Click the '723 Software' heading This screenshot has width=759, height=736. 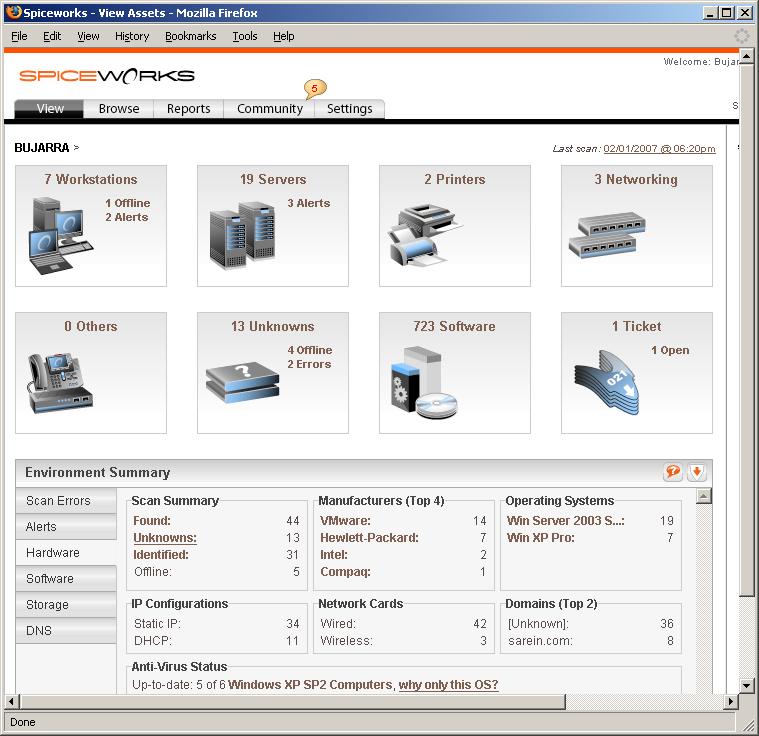454,326
